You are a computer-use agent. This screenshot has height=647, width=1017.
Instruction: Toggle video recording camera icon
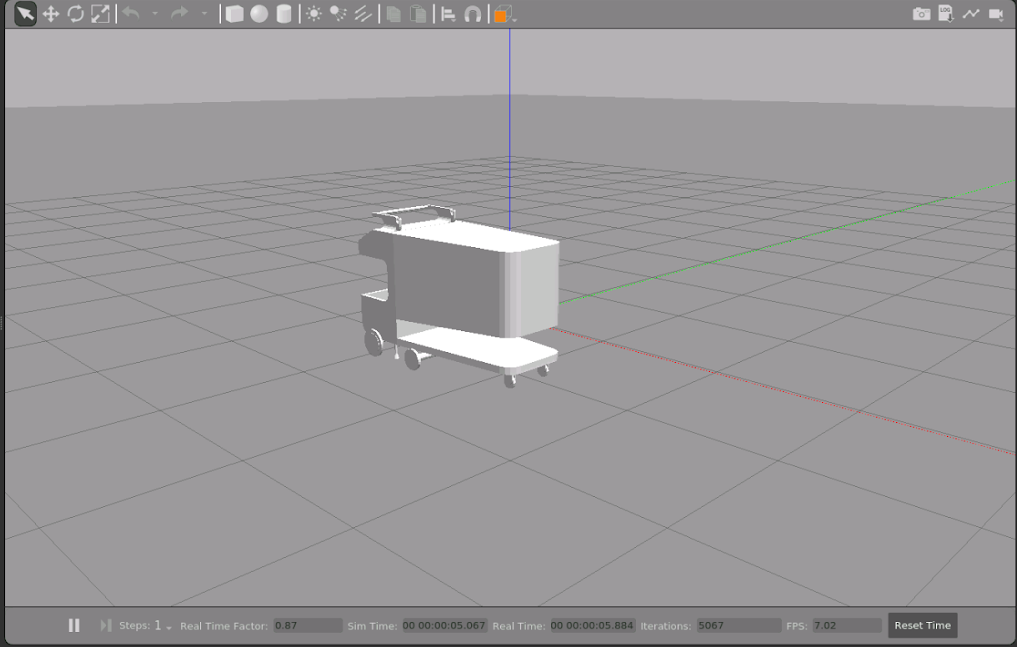(996, 14)
